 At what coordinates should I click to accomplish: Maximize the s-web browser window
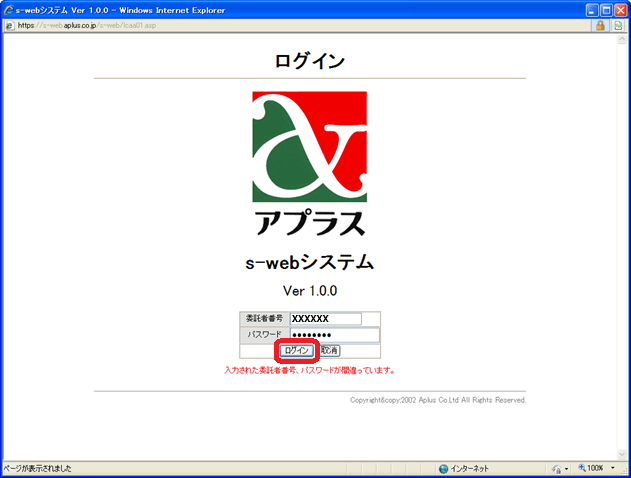[x=604, y=10]
